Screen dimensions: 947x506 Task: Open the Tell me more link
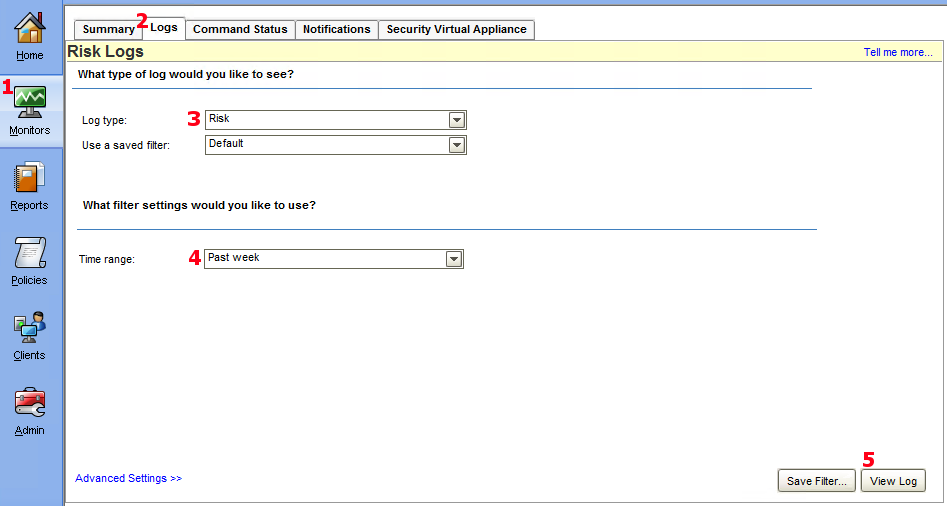click(x=897, y=52)
